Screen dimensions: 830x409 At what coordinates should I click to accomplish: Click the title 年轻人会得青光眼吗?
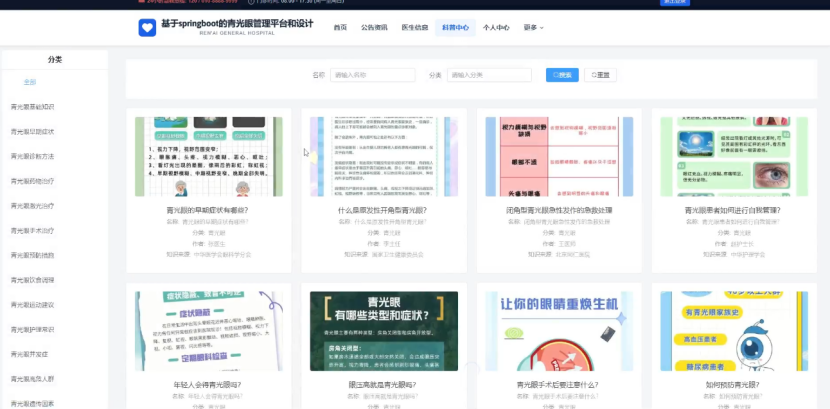point(208,385)
